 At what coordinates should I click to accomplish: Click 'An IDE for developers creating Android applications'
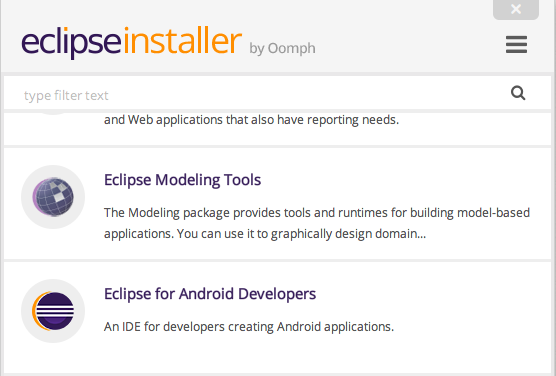[x=249, y=327]
